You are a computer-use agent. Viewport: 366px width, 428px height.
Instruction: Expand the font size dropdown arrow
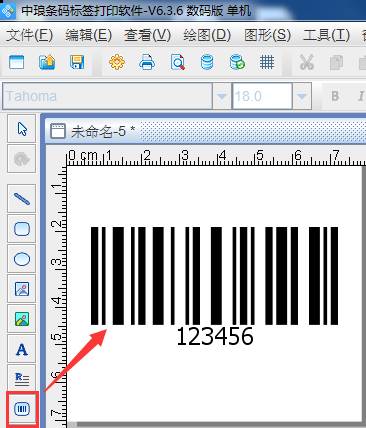(302, 96)
